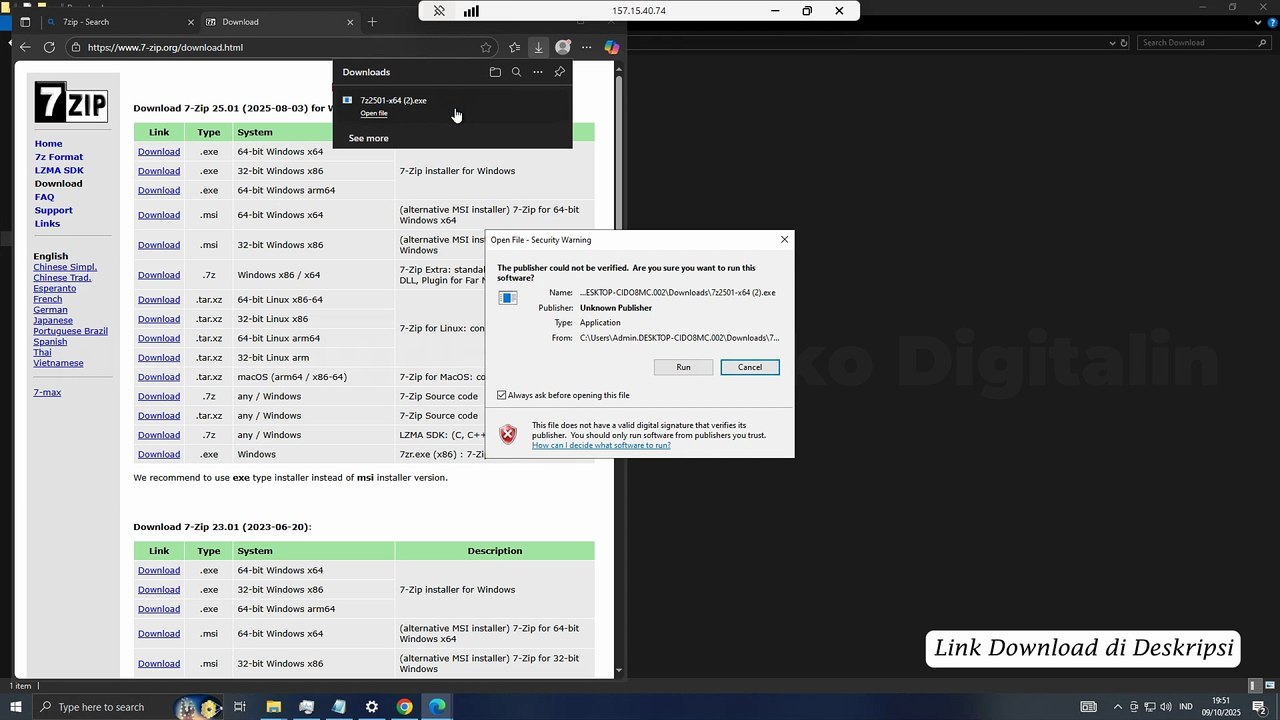Viewport: 1280px width, 720px height.
Task: Download 64-bit Windows x64 .exe for 25.01
Action: click(x=159, y=152)
